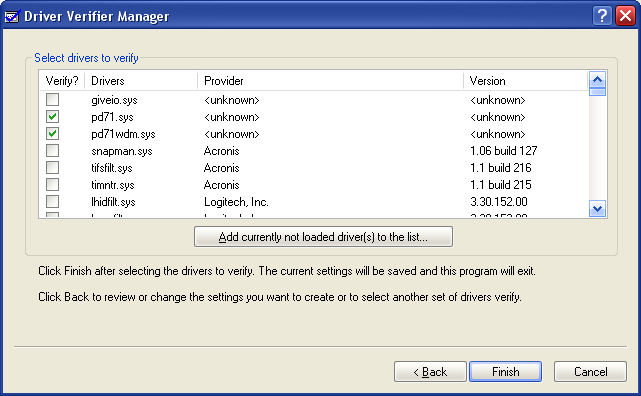Screen dimensions: 641x396
Task: Open the help question mark button
Action: tap(602, 16)
